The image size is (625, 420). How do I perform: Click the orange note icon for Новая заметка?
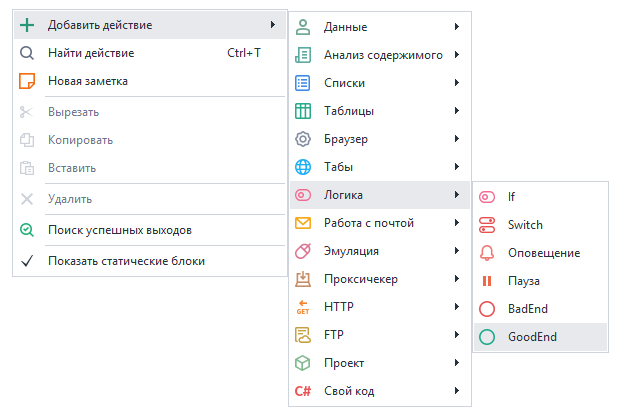(27, 81)
